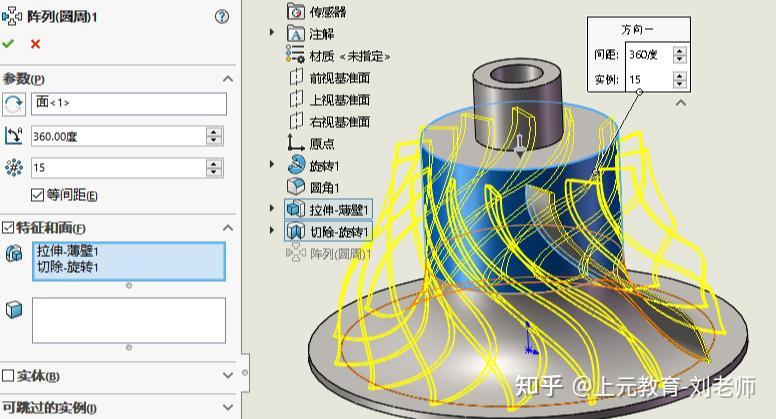
Task: Click the 方向一 callout handle circle
Action: (x=639, y=92)
